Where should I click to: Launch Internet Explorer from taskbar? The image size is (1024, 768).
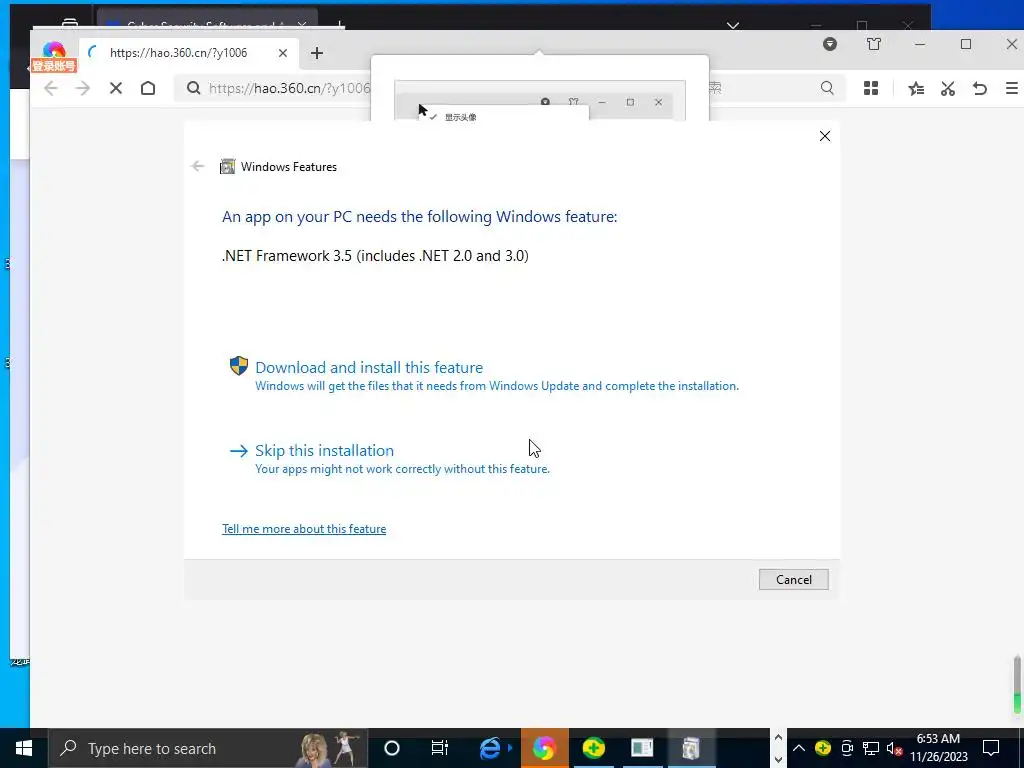click(x=490, y=748)
